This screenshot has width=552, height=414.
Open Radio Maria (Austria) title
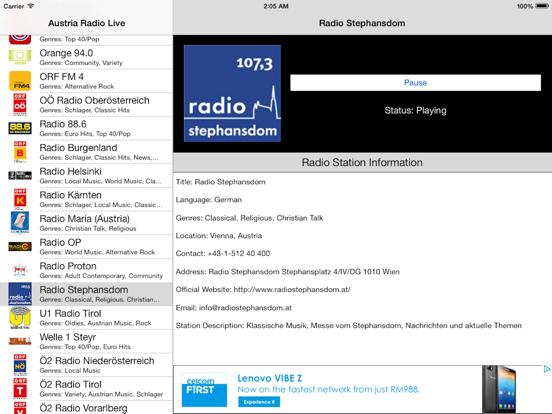(84, 219)
